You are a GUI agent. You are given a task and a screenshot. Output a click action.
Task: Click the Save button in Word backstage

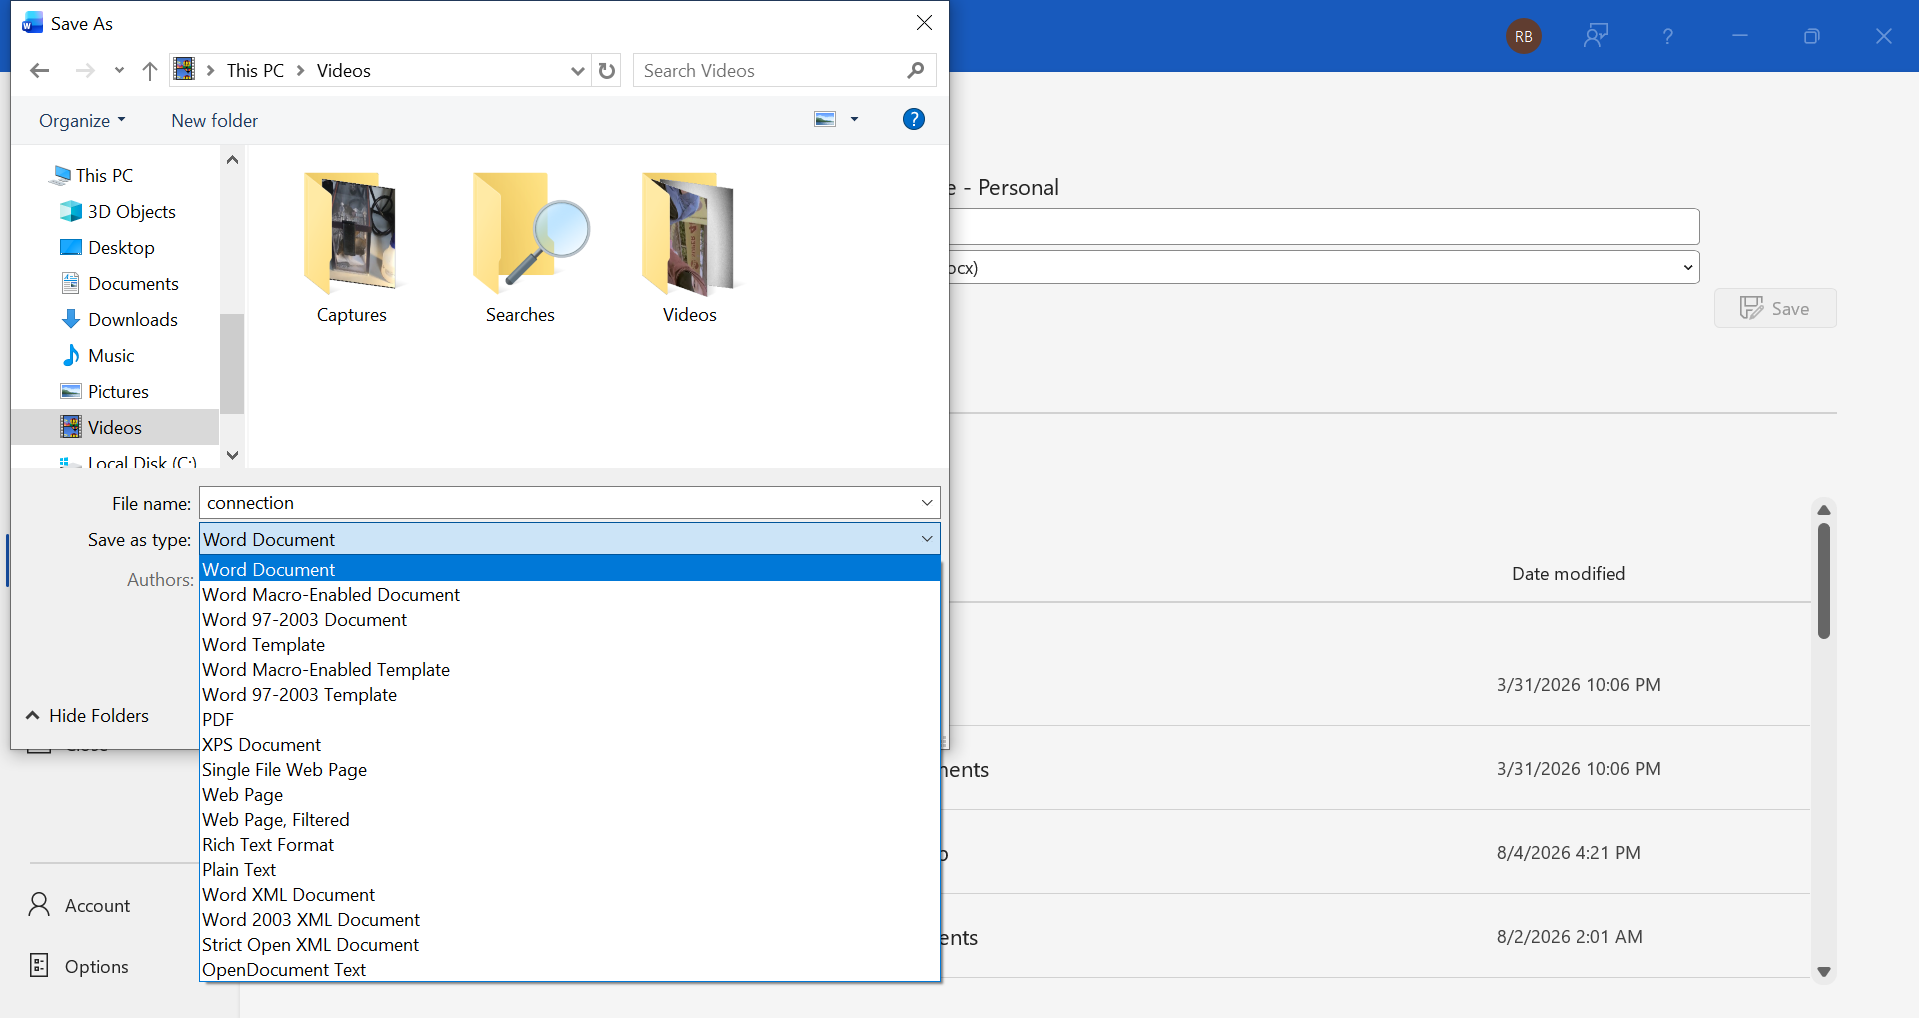pos(1775,308)
